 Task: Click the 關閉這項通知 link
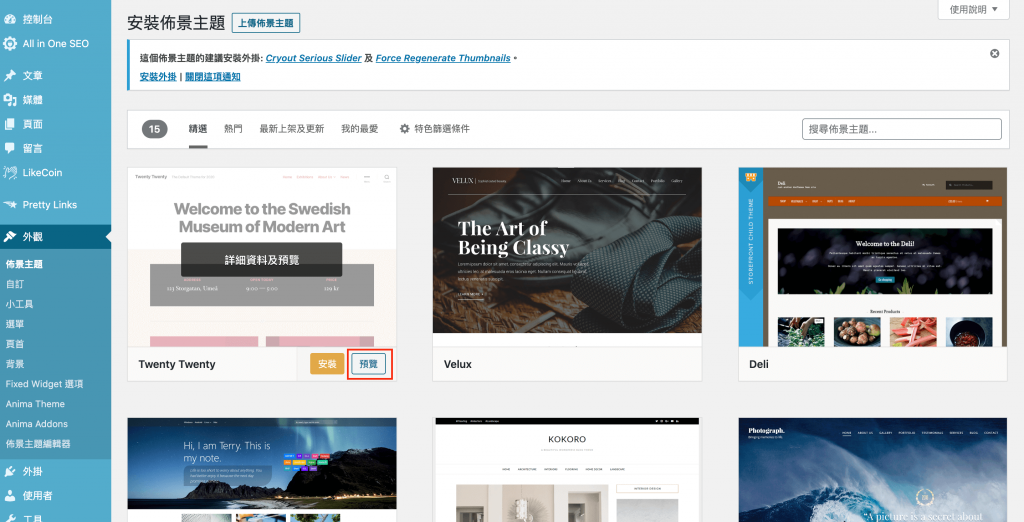213,76
